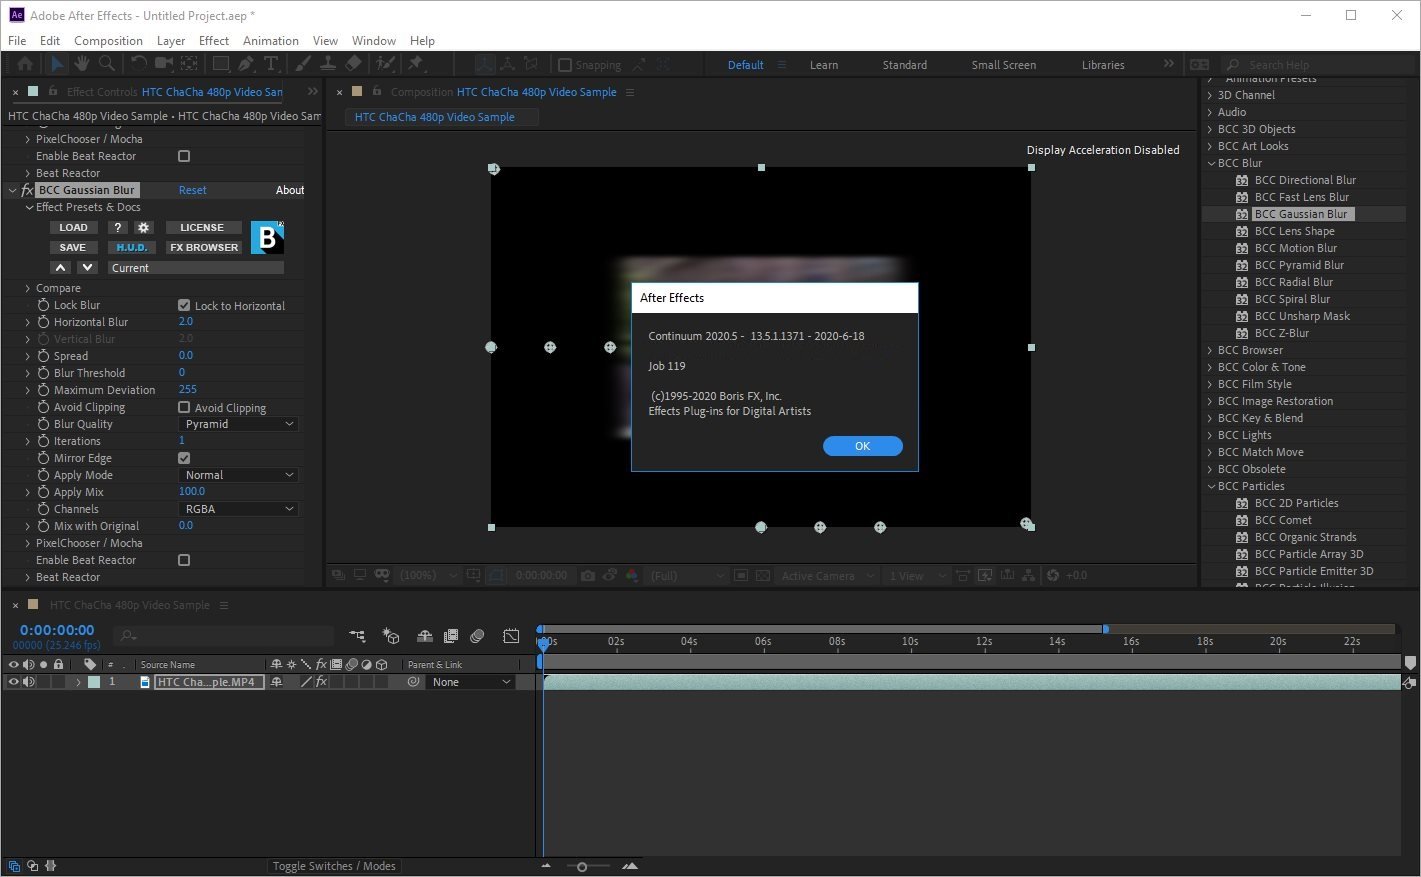Enable the Avoid Clipping checkbox
This screenshot has height=877, width=1421.
[x=184, y=407]
